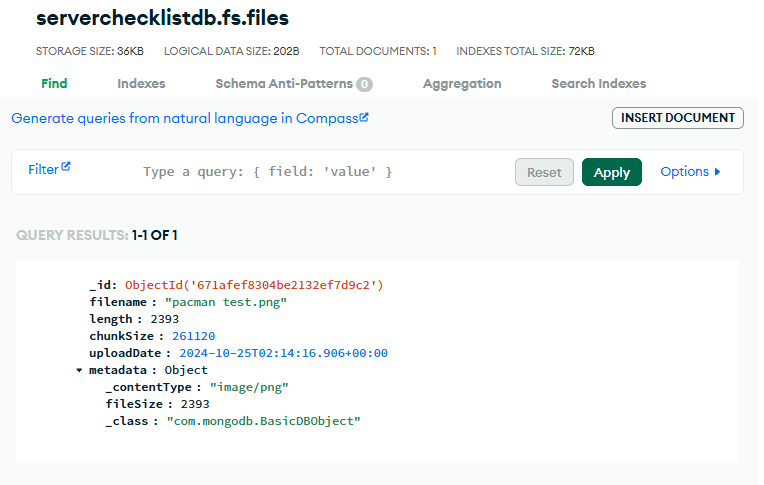The image size is (764, 485).
Task: Click the TOTAL DOCUMENTS: 1 statistic
Action: click(x=378, y=51)
